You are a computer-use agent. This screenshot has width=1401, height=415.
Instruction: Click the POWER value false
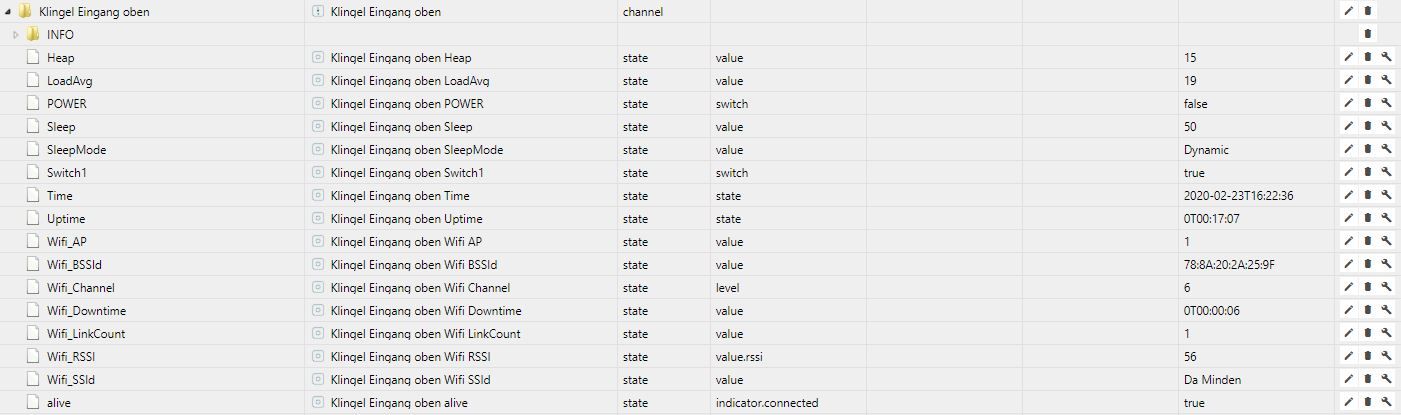click(x=1195, y=104)
